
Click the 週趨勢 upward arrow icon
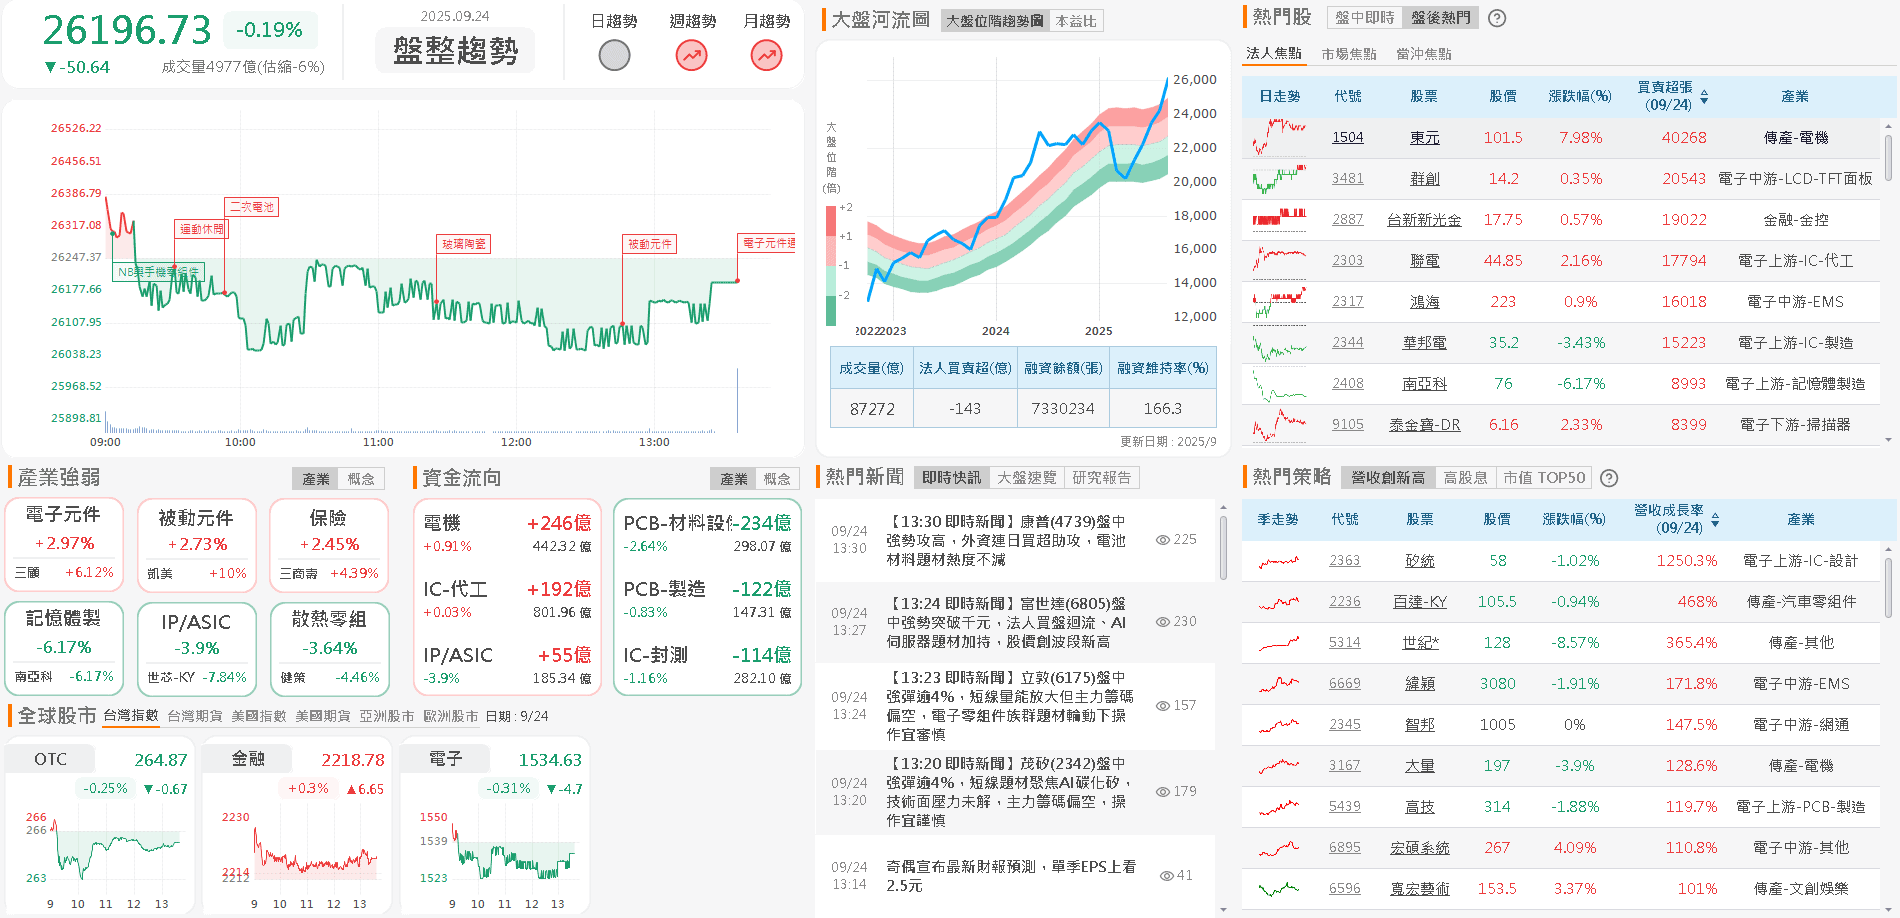[690, 55]
